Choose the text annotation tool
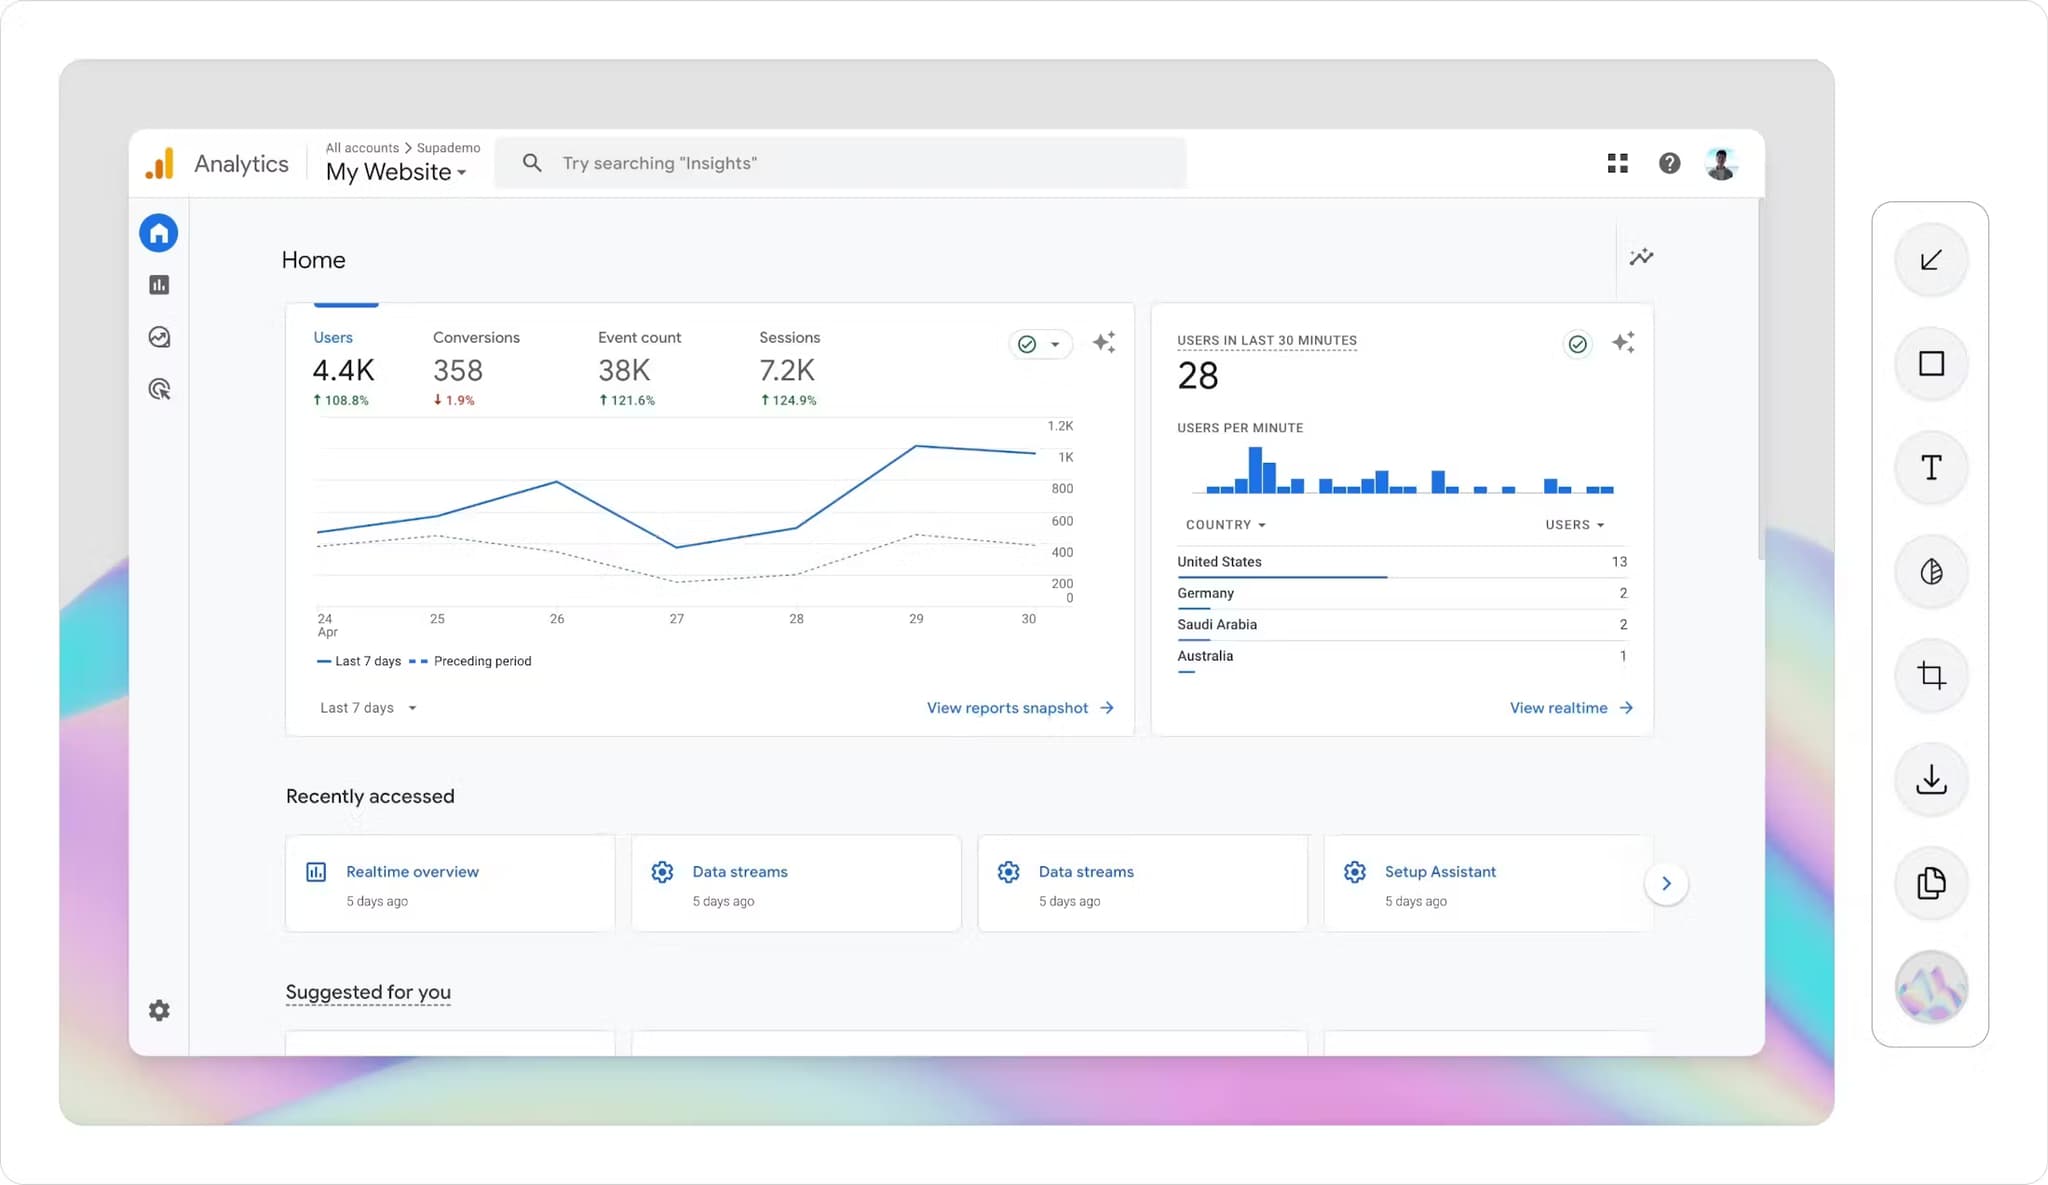The image size is (2048, 1185). 1931,468
